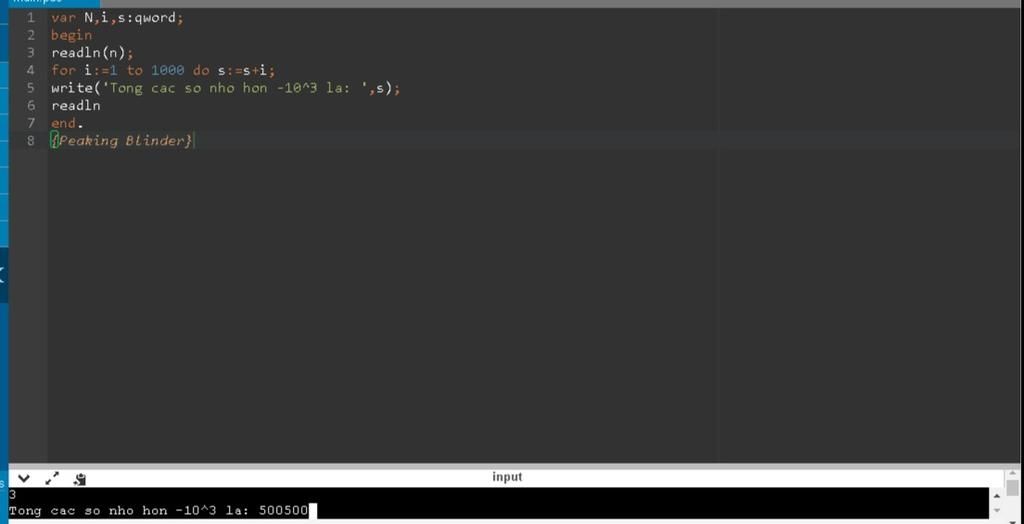1024x524 pixels.
Task: Click the bare 'readln' on line 6
Action: [x=76, y=106]
